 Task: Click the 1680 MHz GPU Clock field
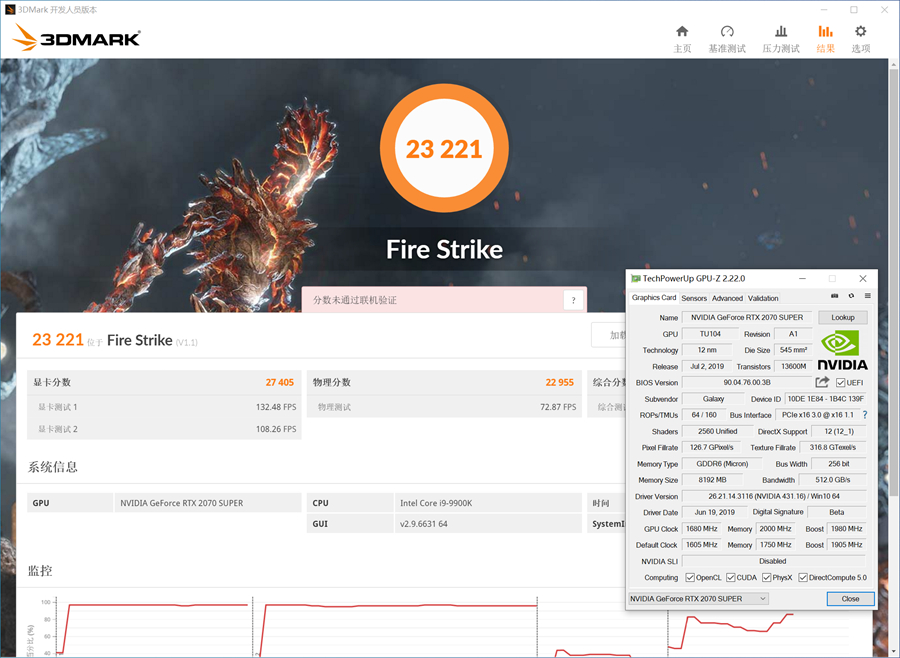(701, 528)
